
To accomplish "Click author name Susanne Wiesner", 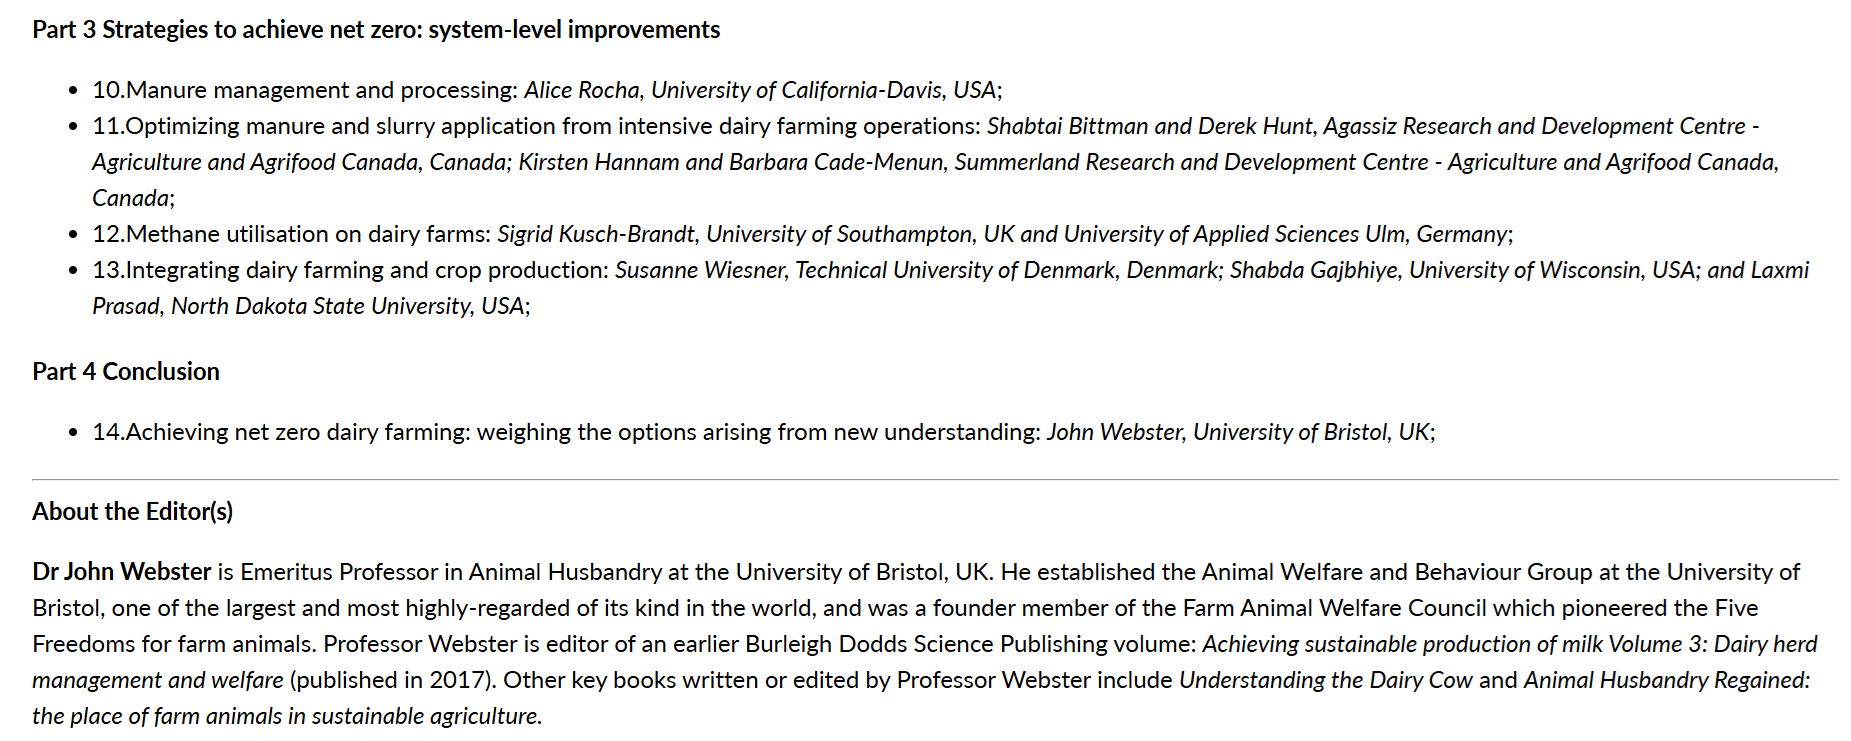I will coord(700,270).
